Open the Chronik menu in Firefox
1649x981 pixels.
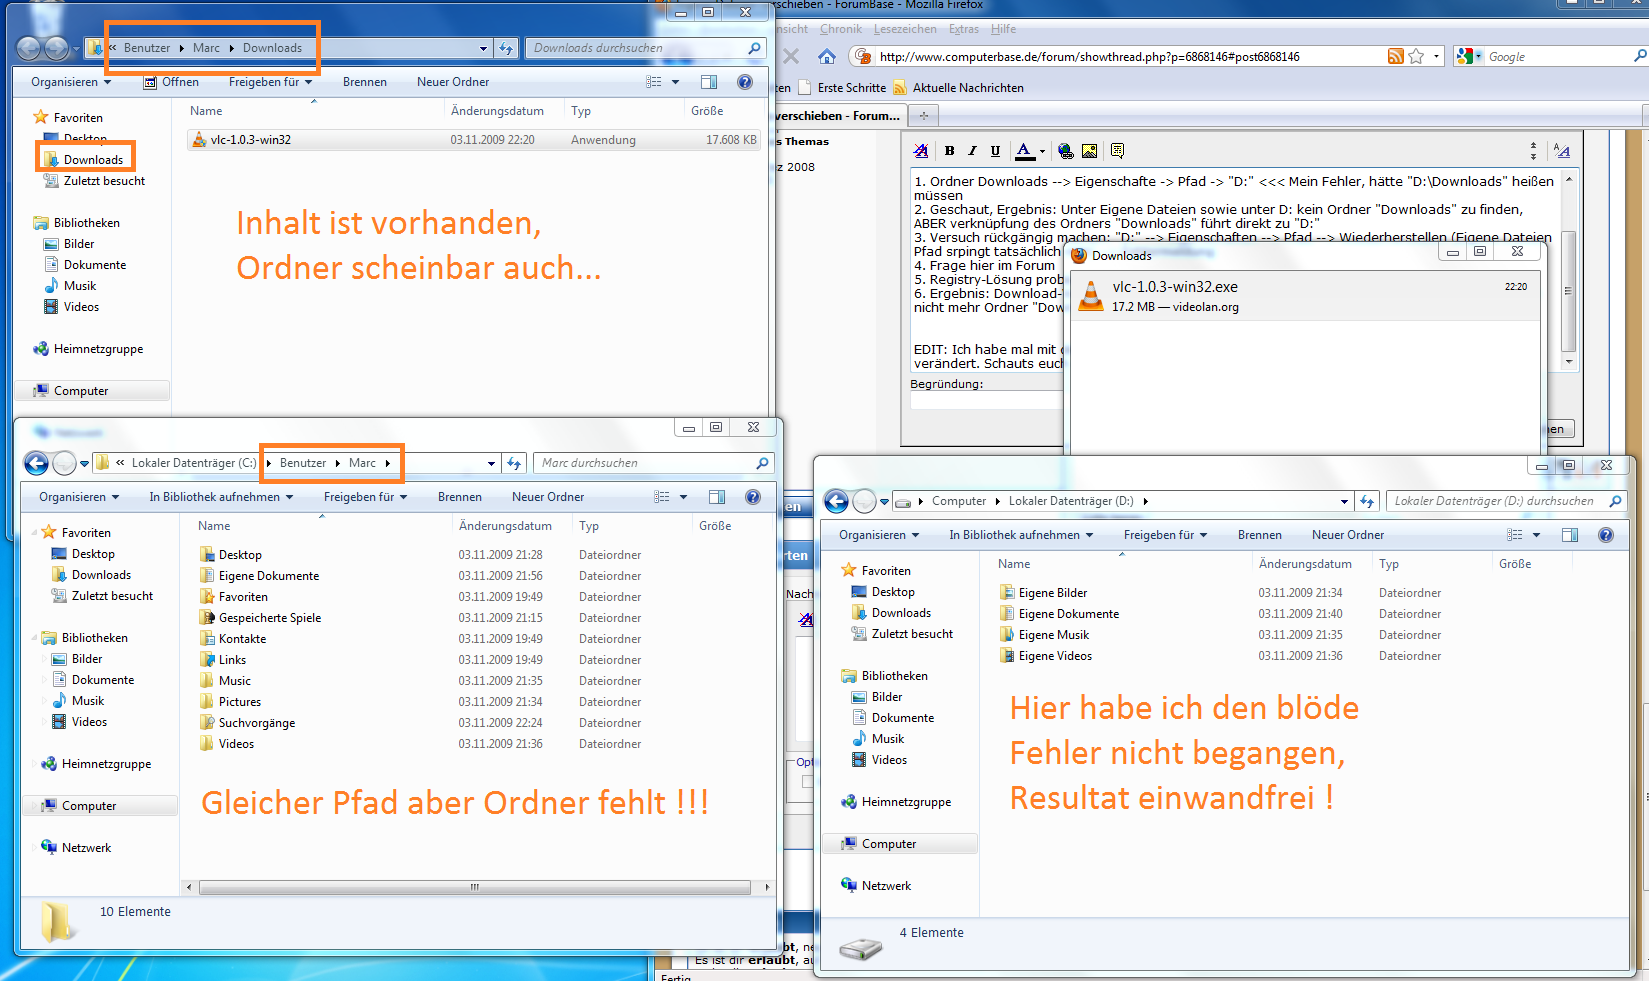tap(840, 29)
